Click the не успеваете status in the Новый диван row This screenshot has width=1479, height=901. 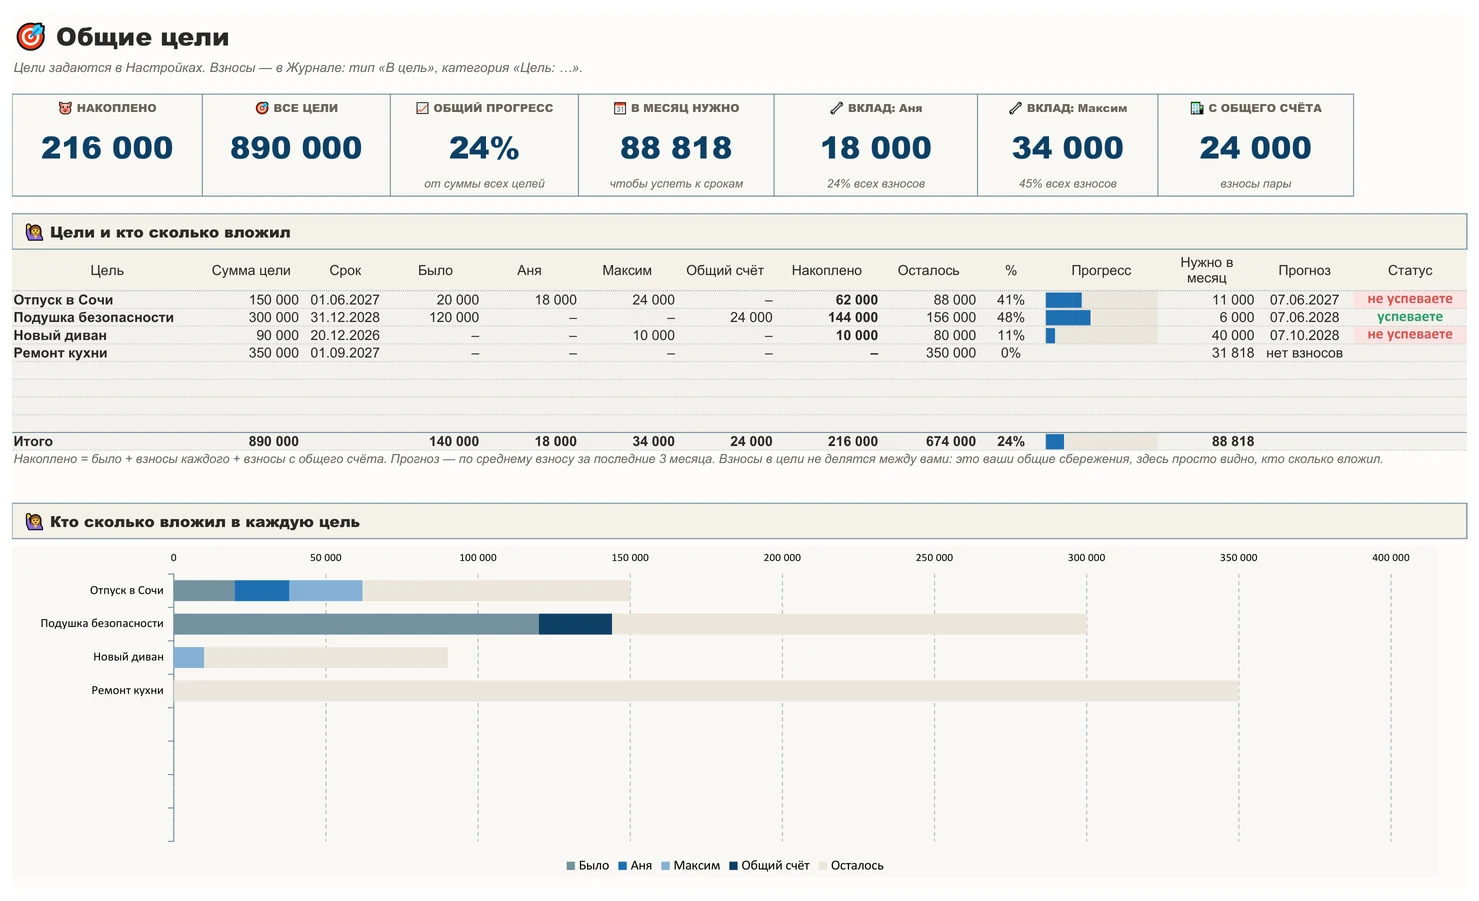click(x=1410, y=335)
